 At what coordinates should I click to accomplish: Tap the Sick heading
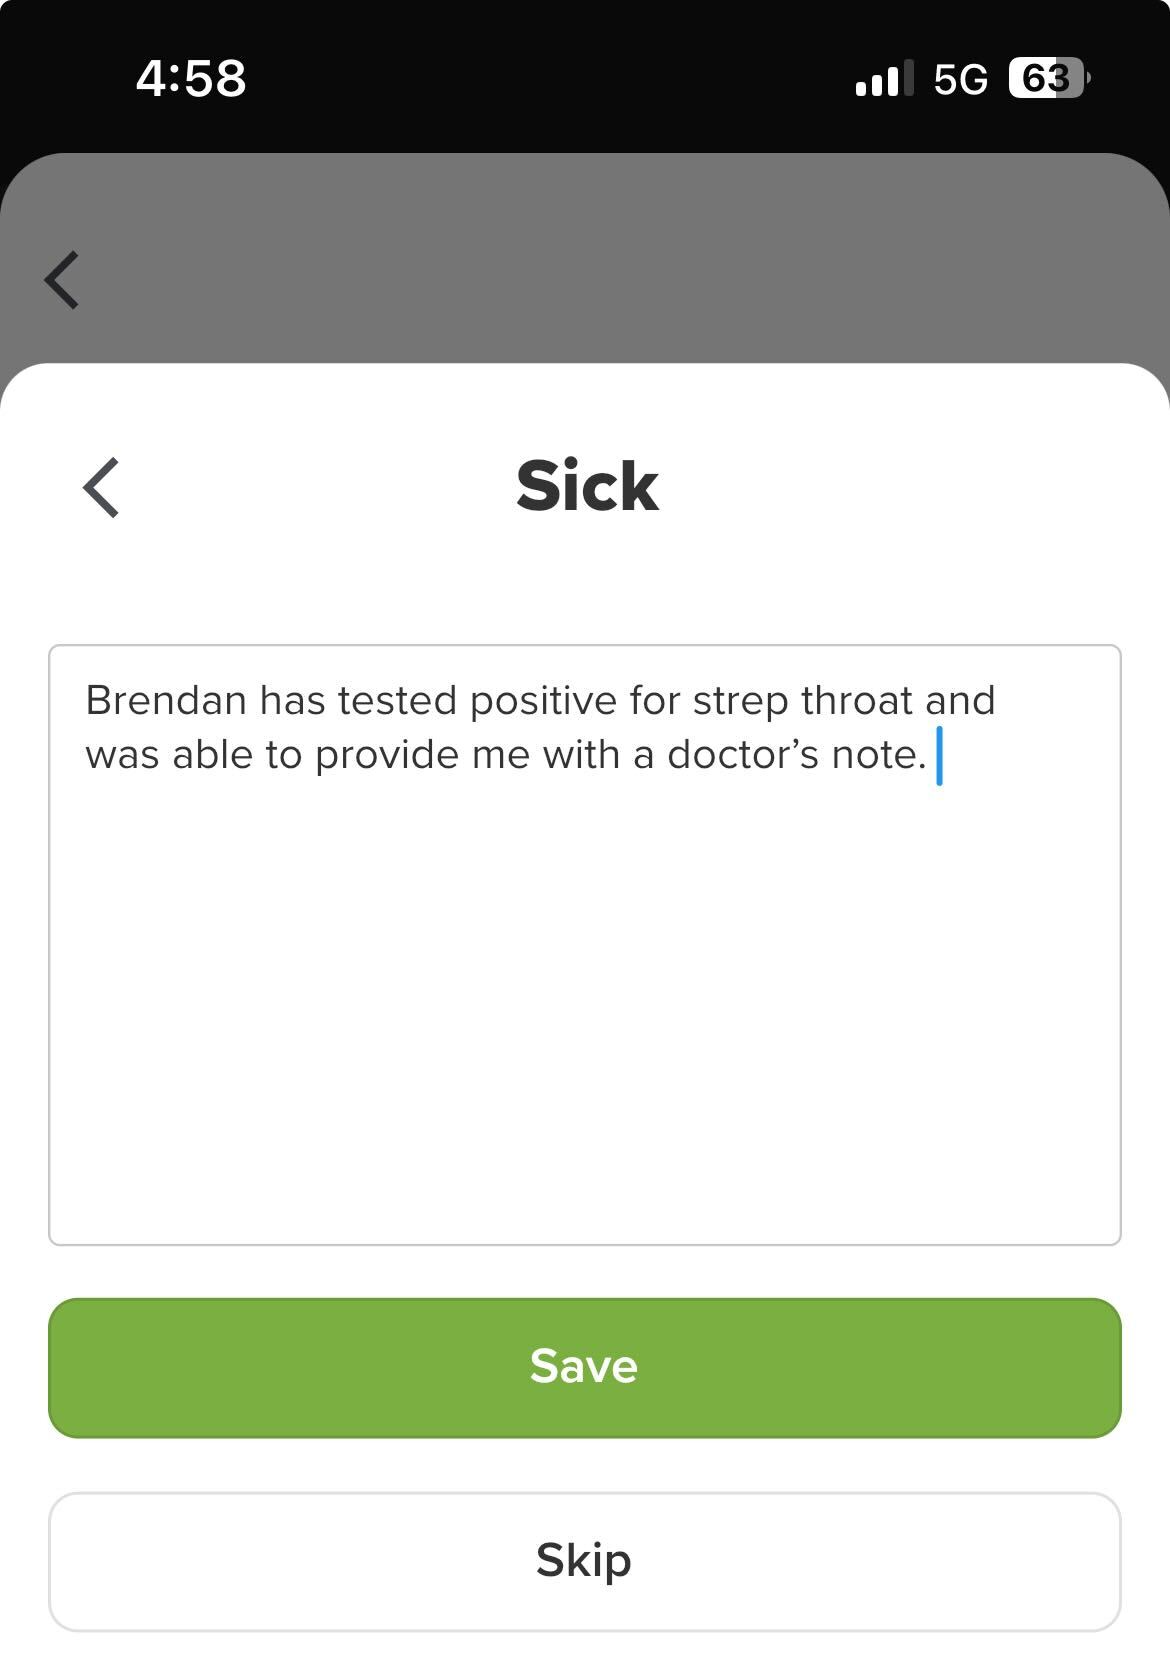pos(587,486)
